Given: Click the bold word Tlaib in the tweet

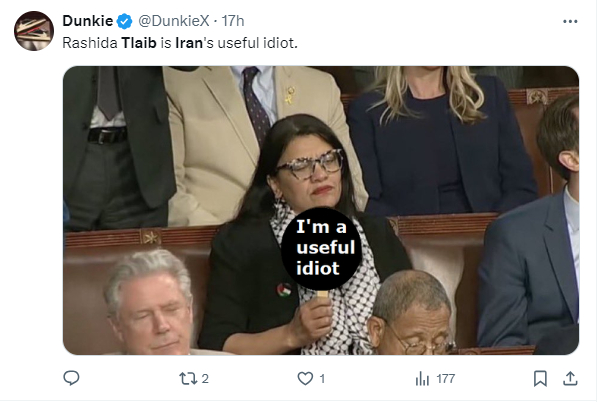Looking at the screenshot, I should [x=137, y=43].
